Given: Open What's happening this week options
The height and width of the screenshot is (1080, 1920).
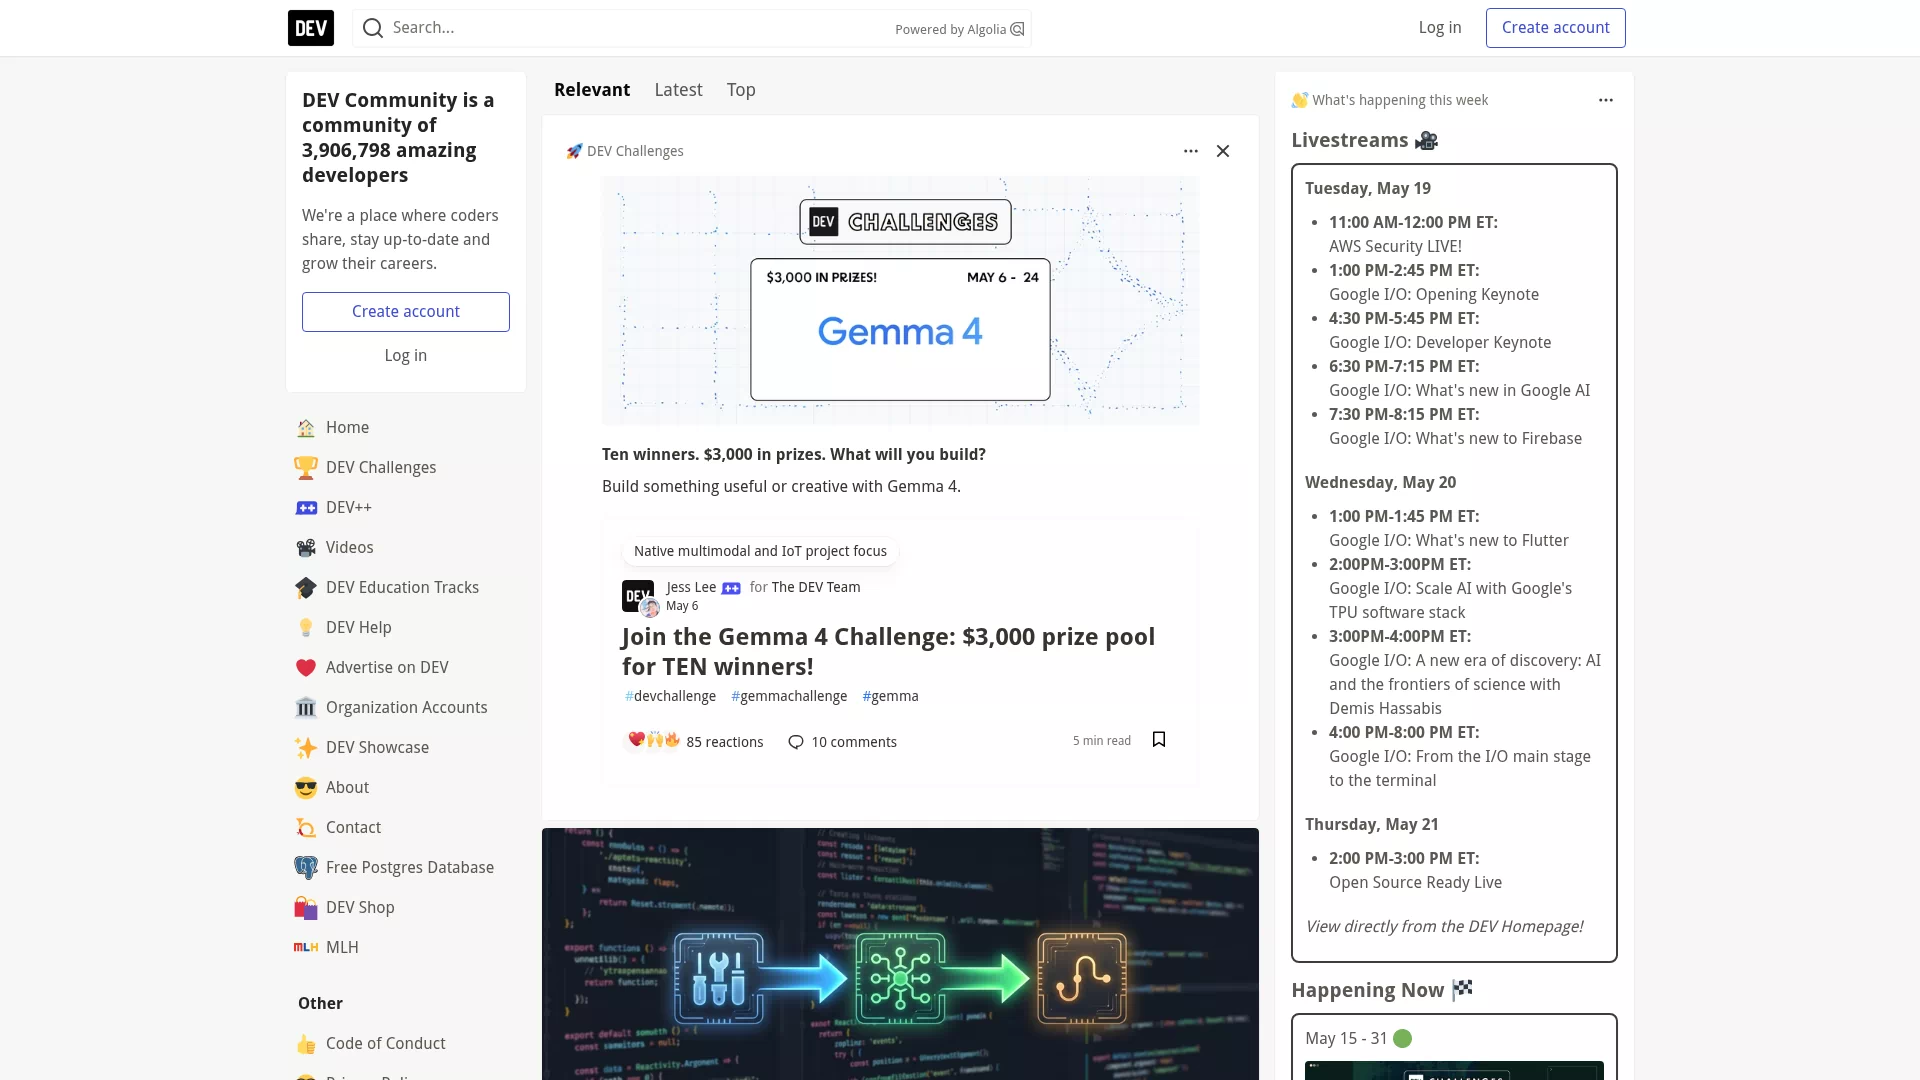Looking at the screenshot, I should click(x=1606, y=100).
